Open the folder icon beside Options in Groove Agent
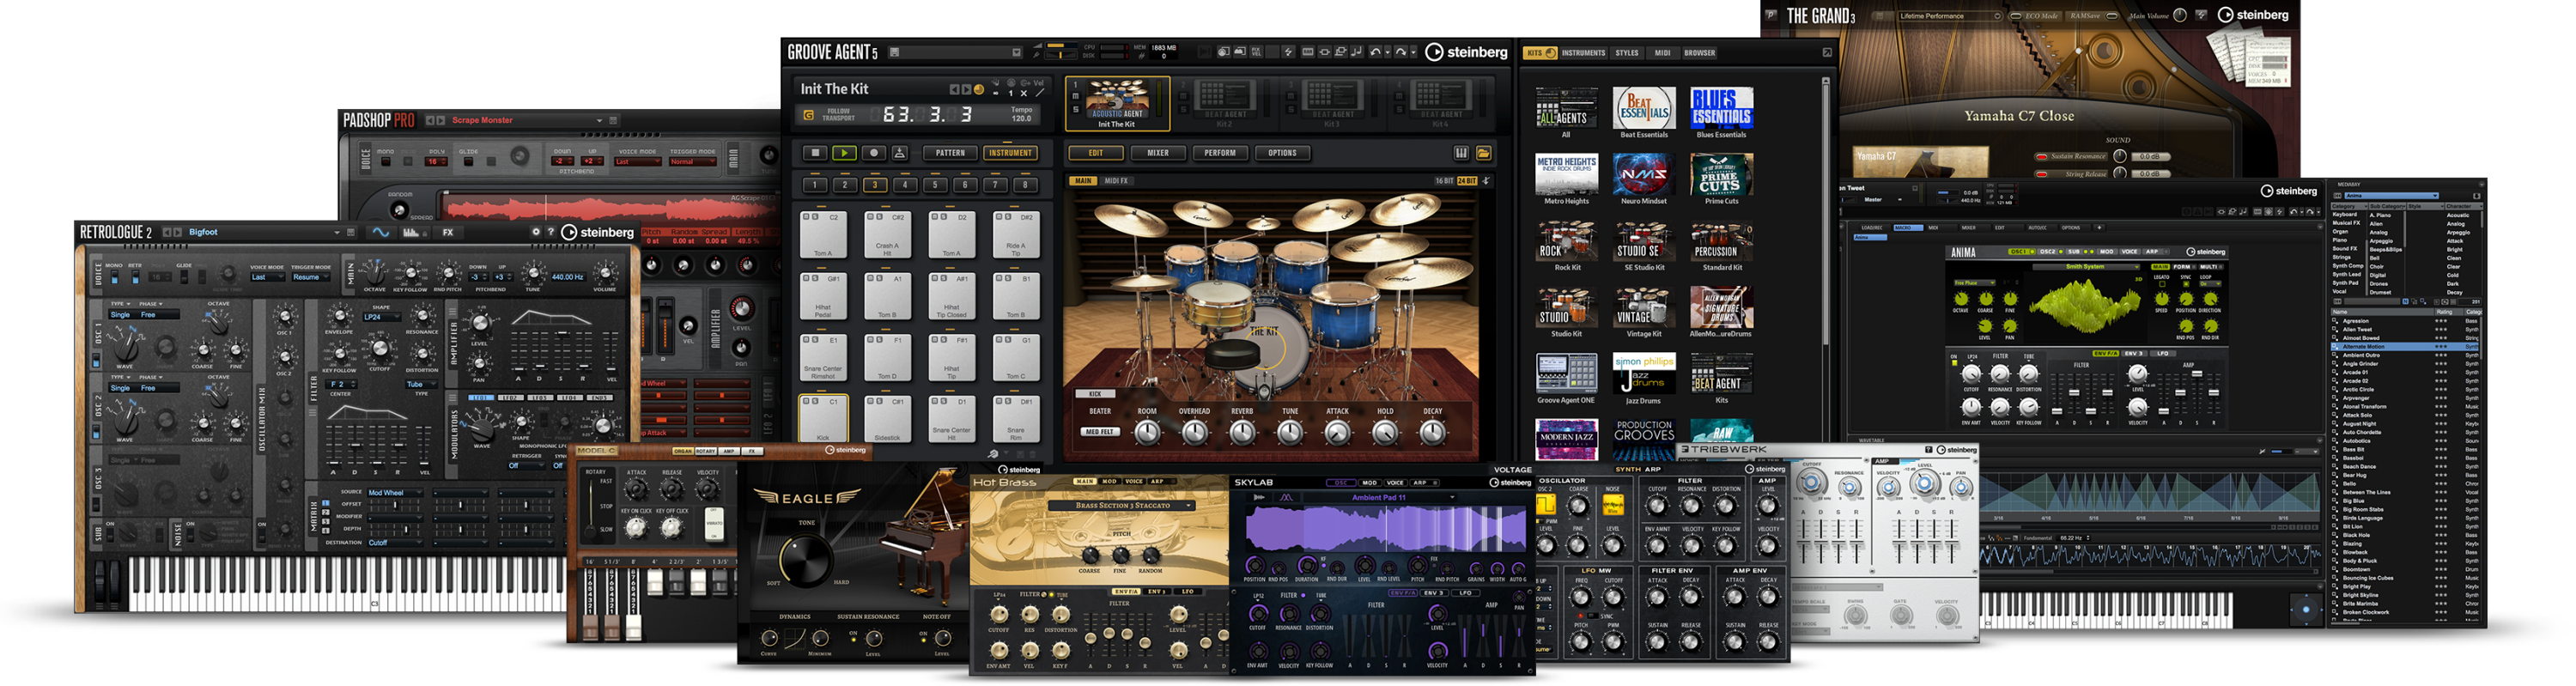The height and width of the screenshot is (686, 2576). point(1483,153)
